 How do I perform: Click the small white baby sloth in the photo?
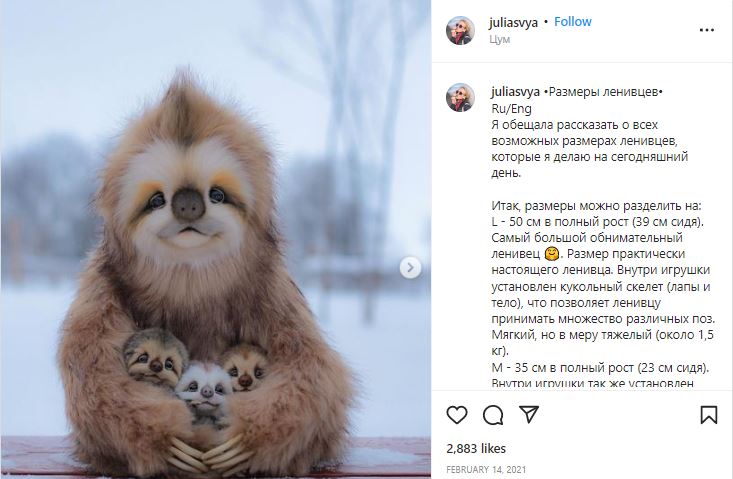coord(204,390)
